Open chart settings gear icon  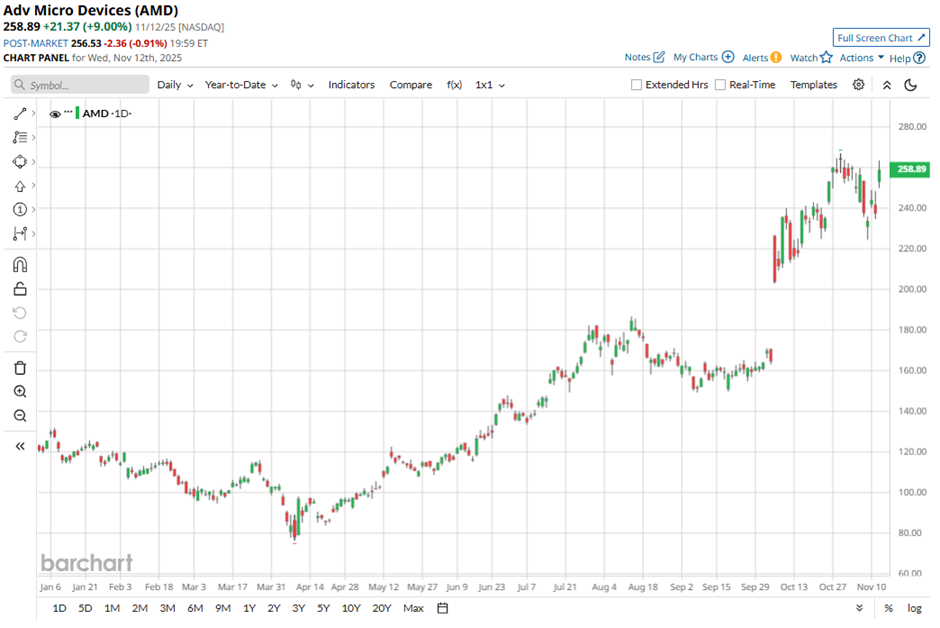coord(858,84)
